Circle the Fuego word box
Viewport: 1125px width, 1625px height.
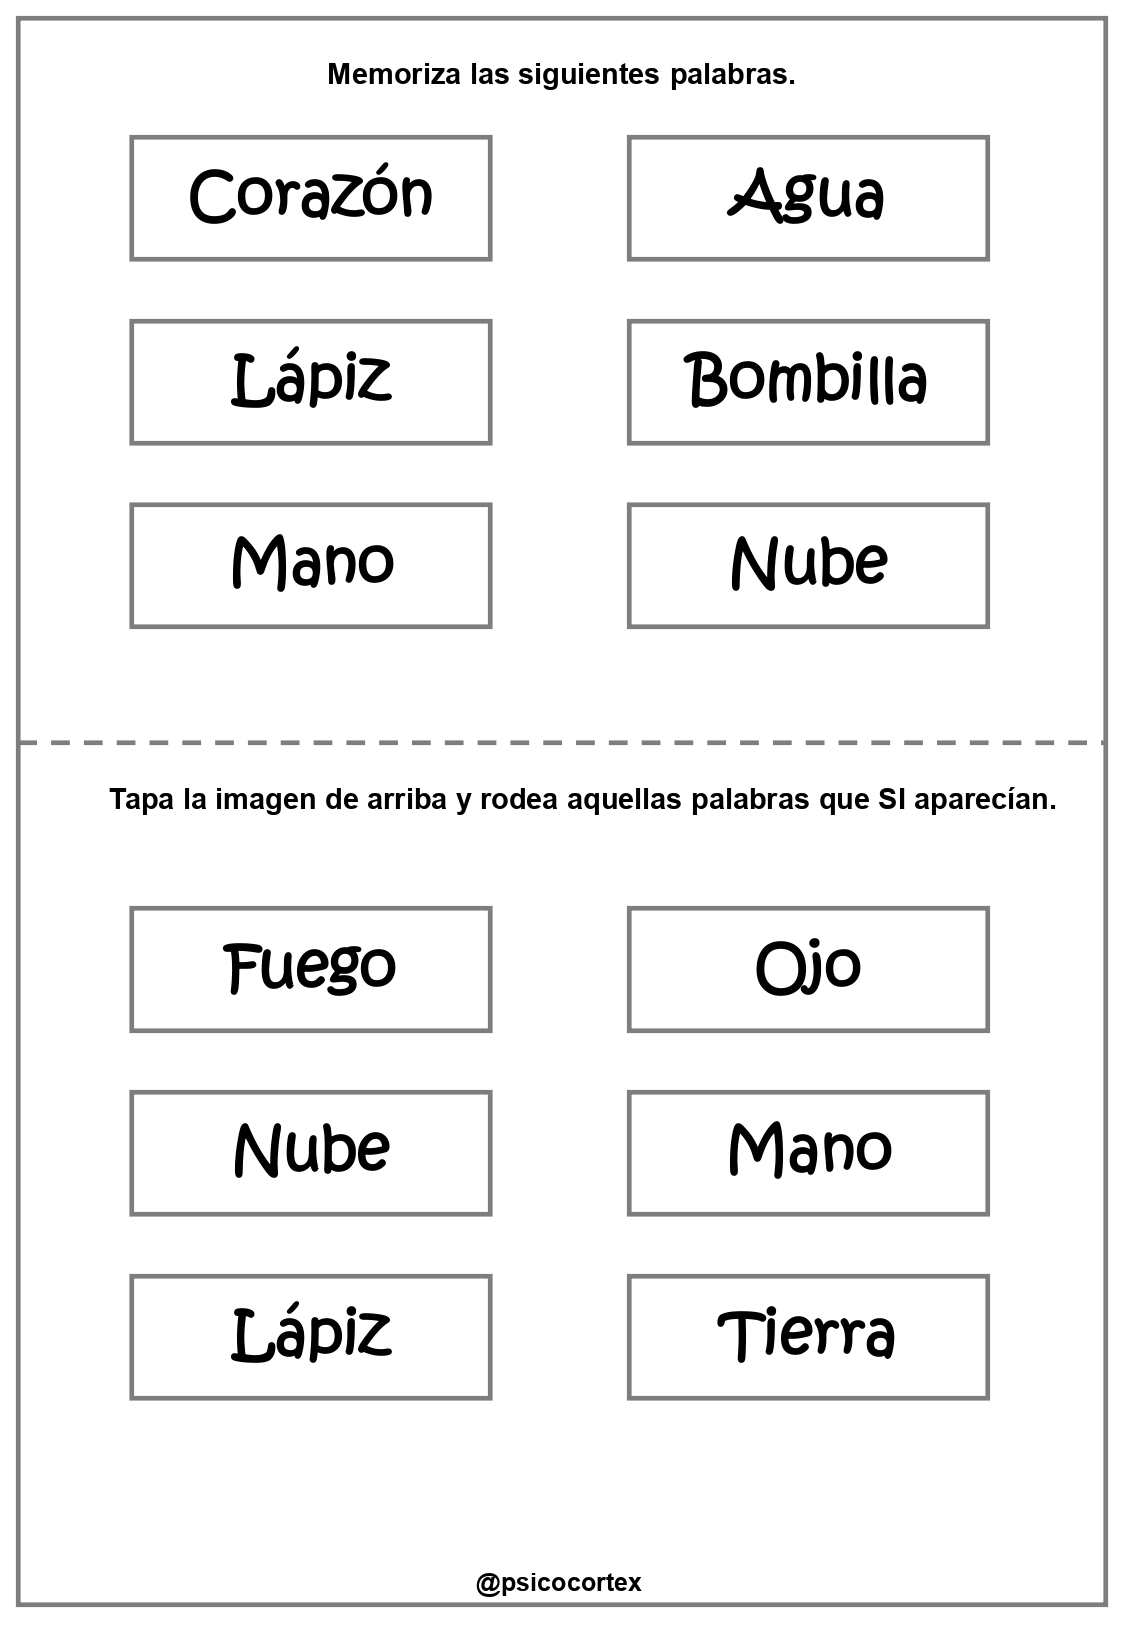(311, 969)
